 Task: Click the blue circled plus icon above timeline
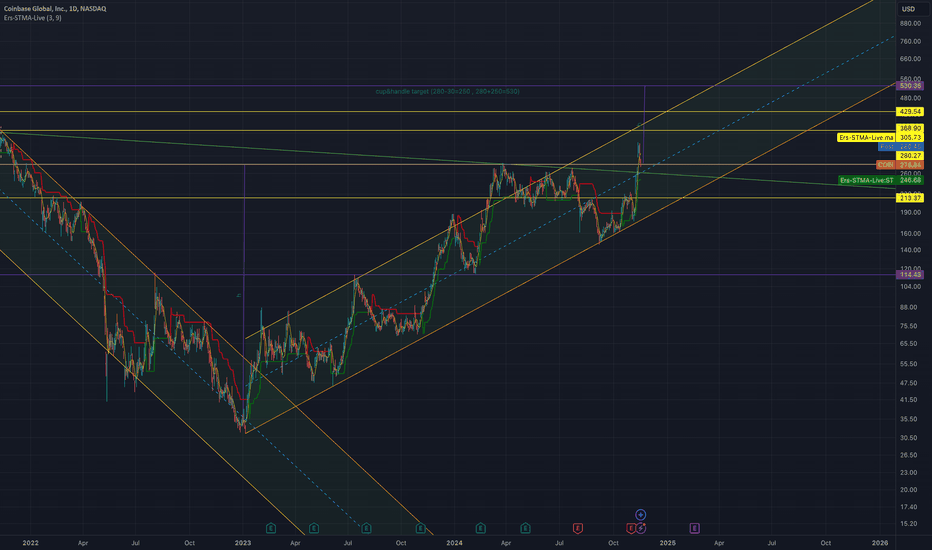point(641,514)
